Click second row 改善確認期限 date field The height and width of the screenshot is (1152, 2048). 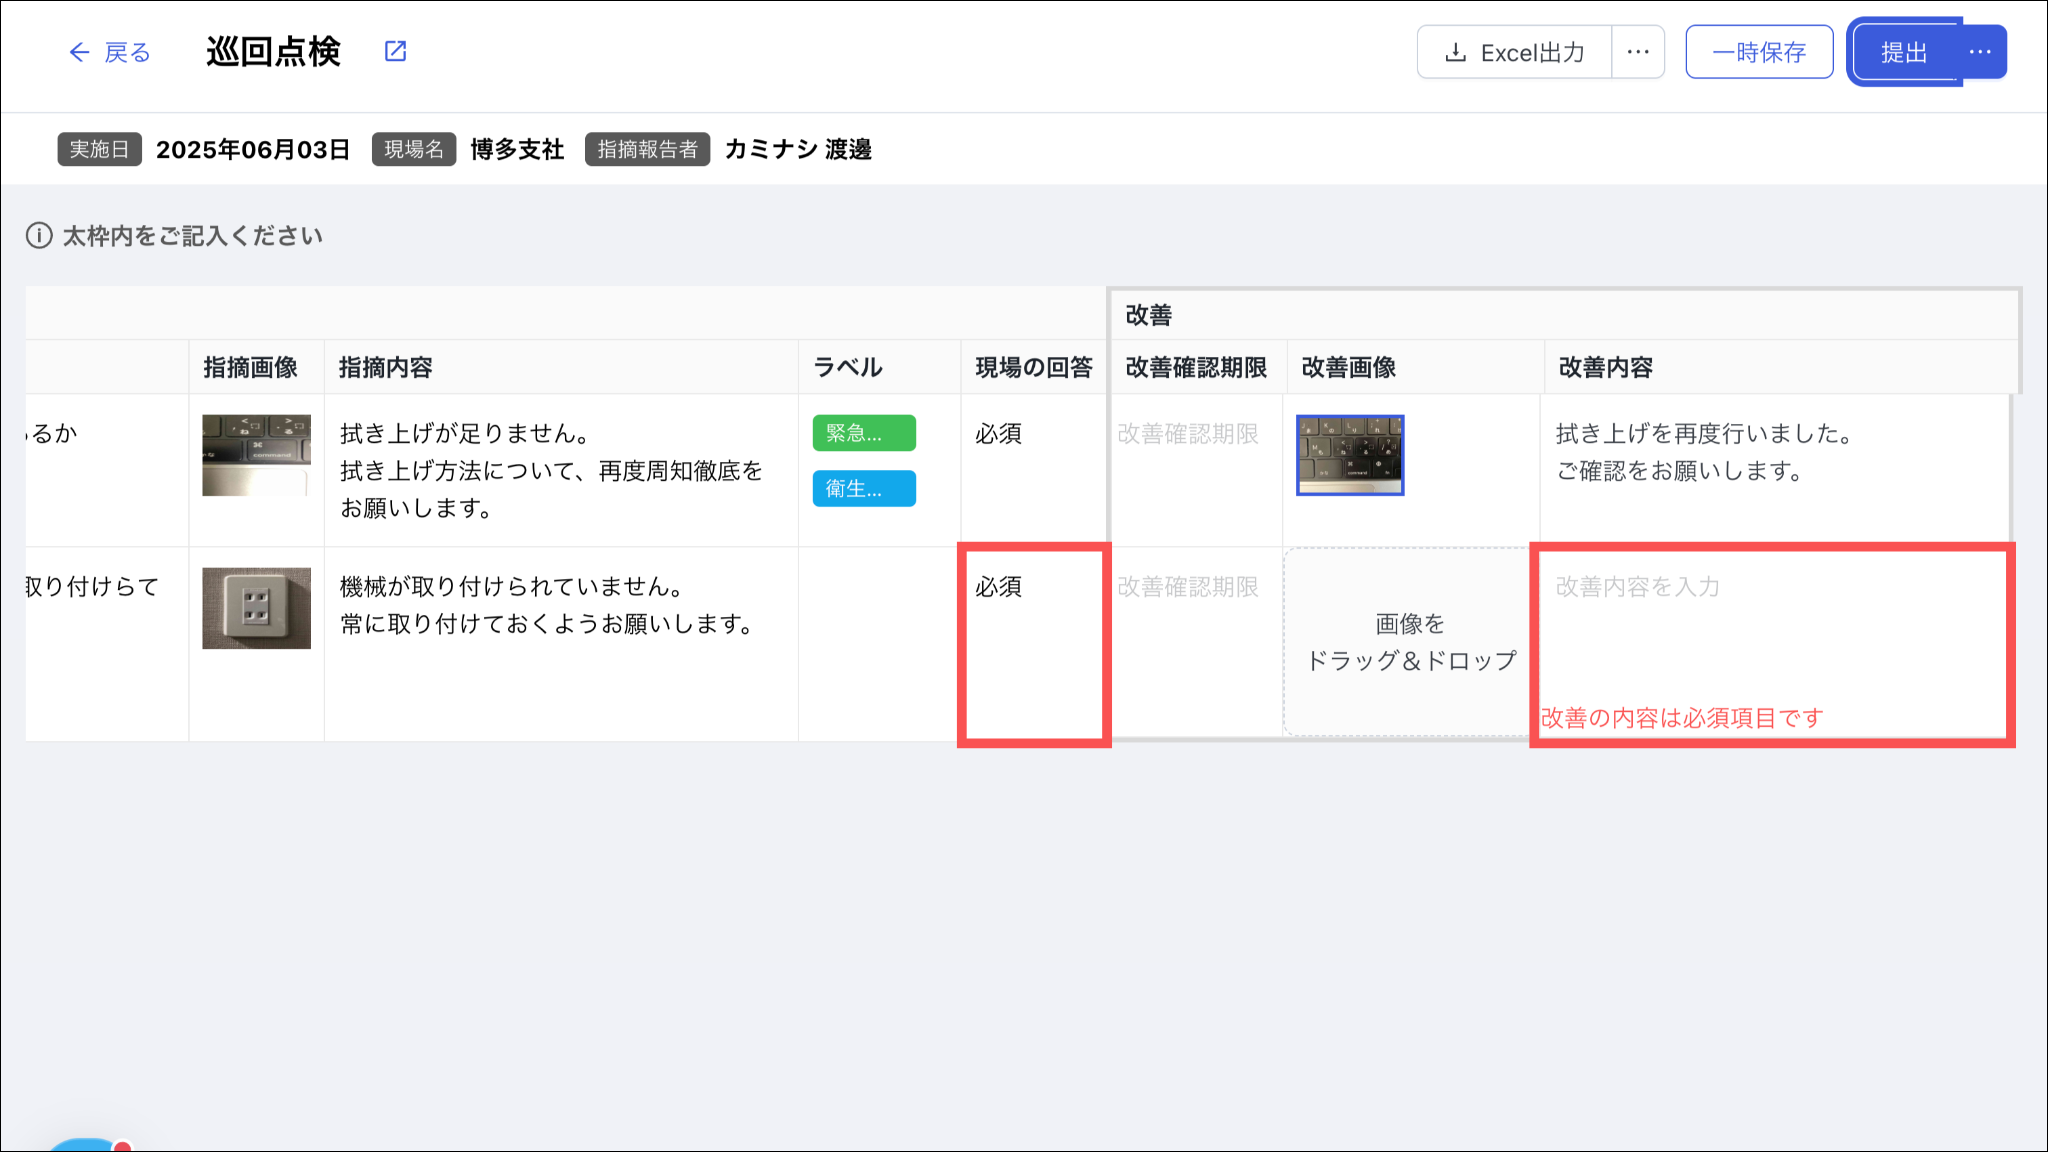pyautogui.click(x=1188, y=587)
